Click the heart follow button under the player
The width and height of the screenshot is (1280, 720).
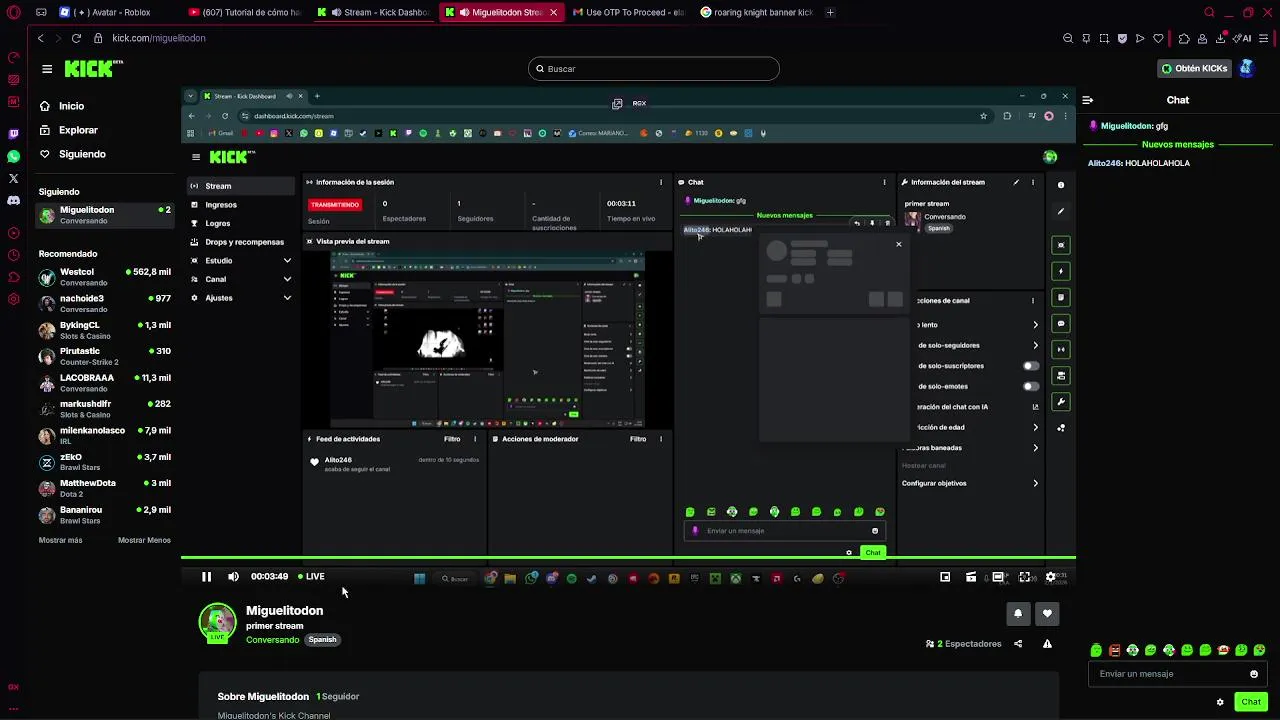pyautogui.click(x=1047, y=614)
